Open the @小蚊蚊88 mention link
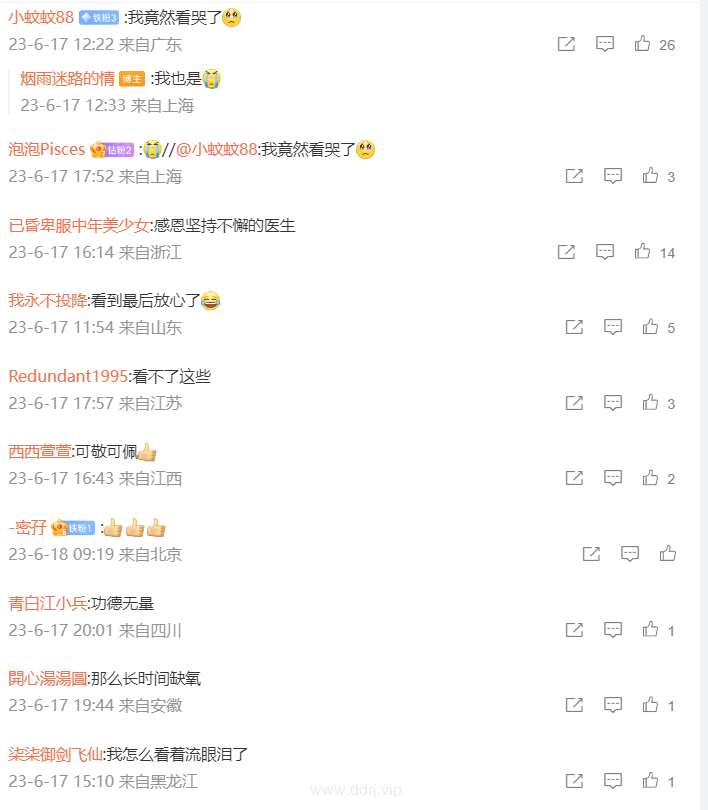Screen dimensions: 708x810 point(217,149)
